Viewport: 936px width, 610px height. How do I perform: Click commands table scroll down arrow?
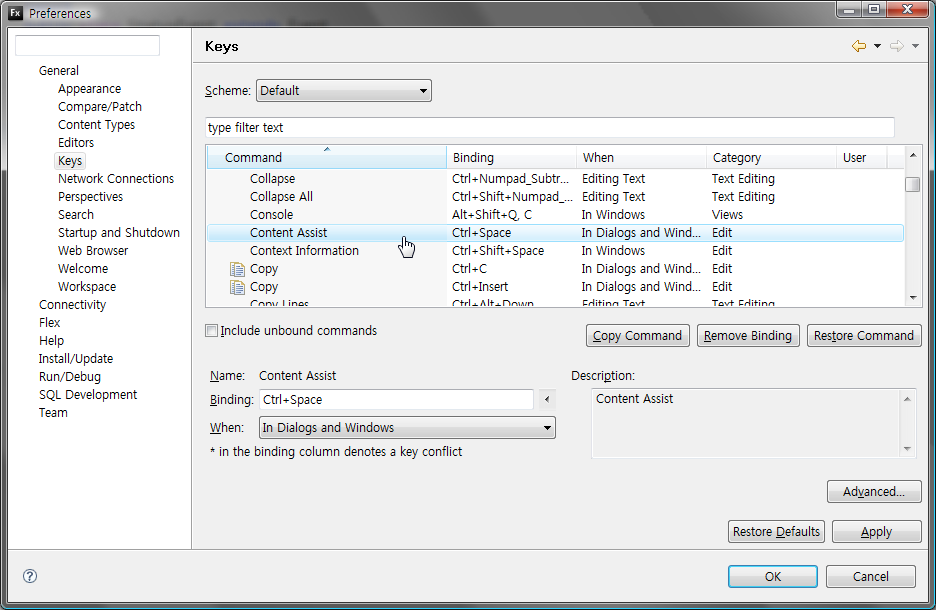[x=913, y=297]
